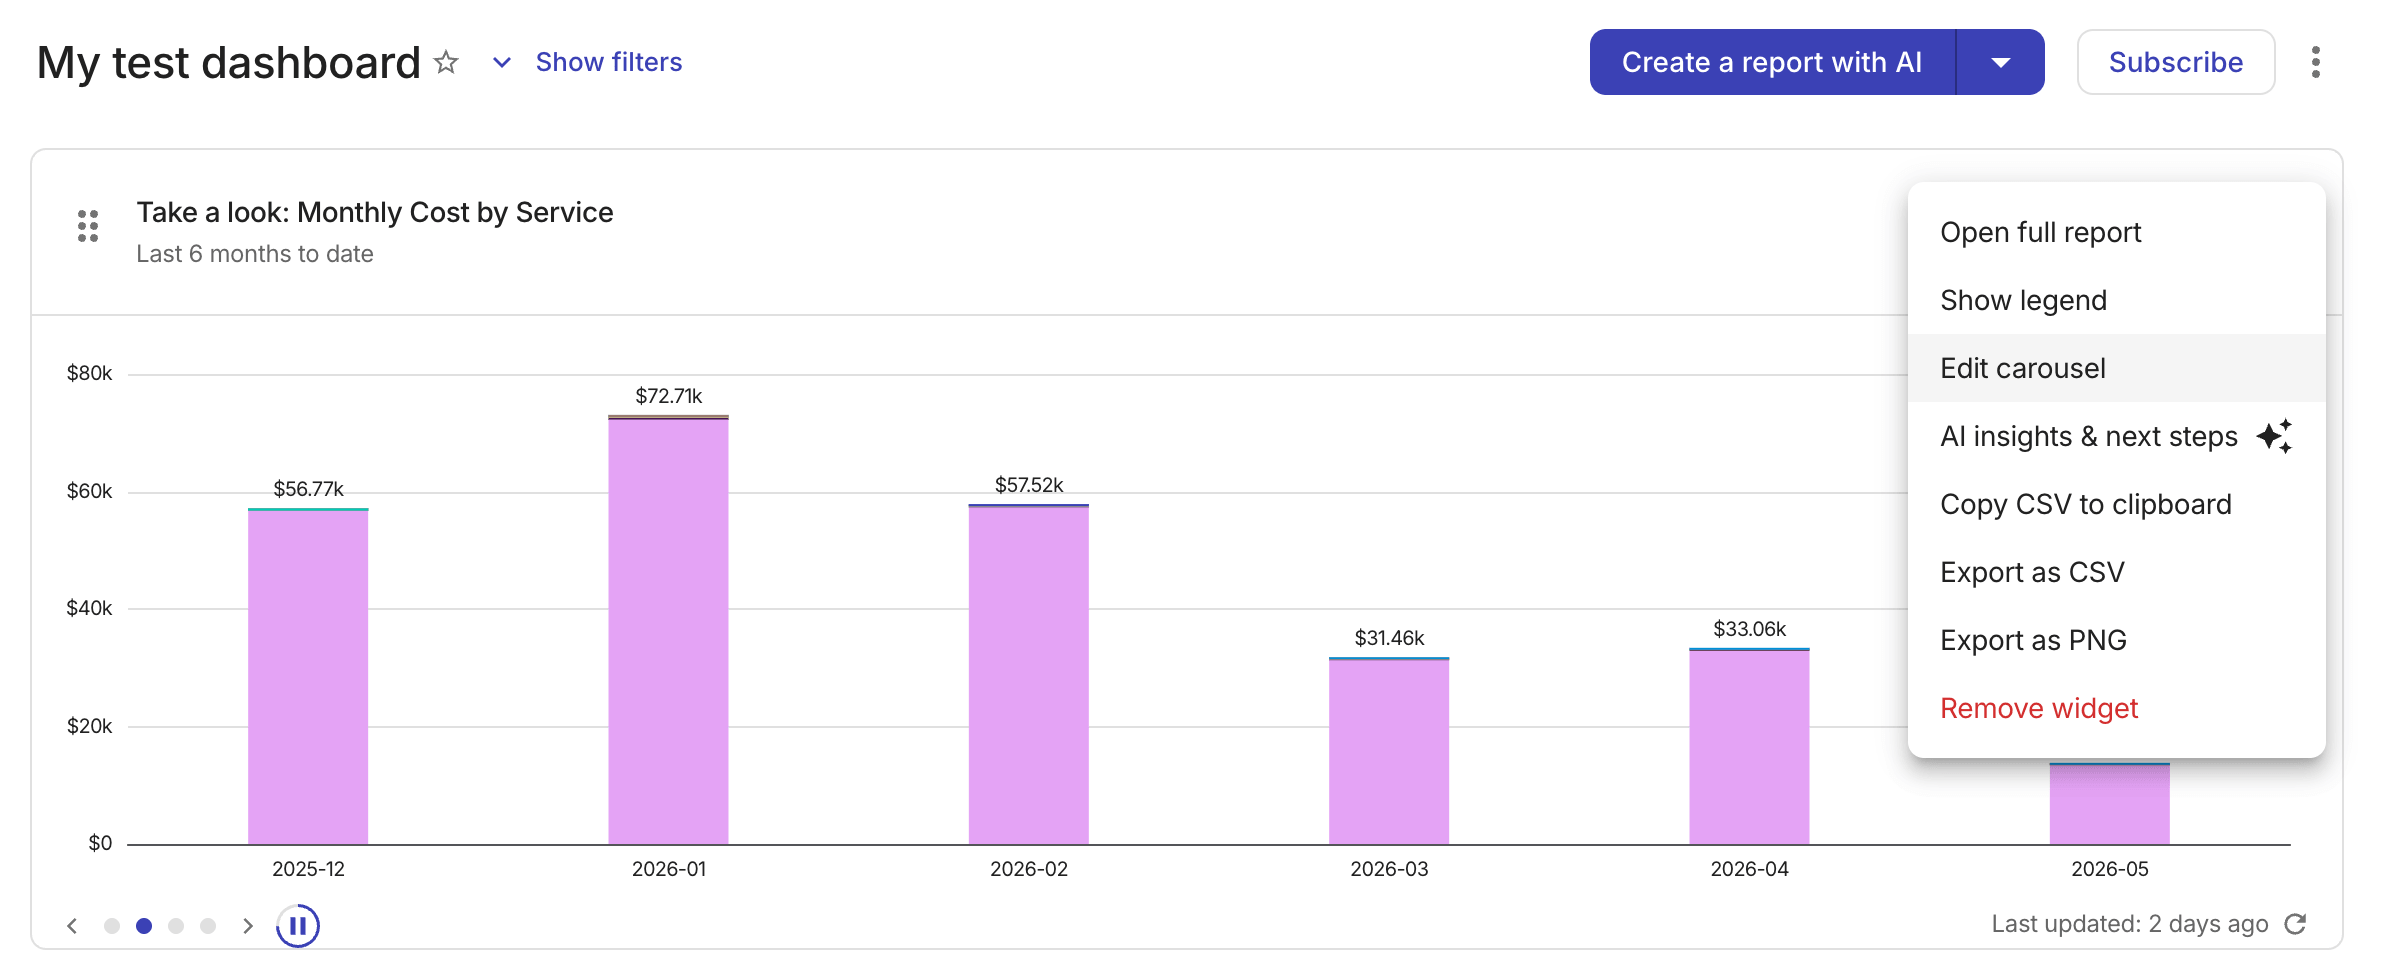Click Create a report with AI
Image resolution: width=2386 pixels, height=976 pixels.
[1772, 62]
